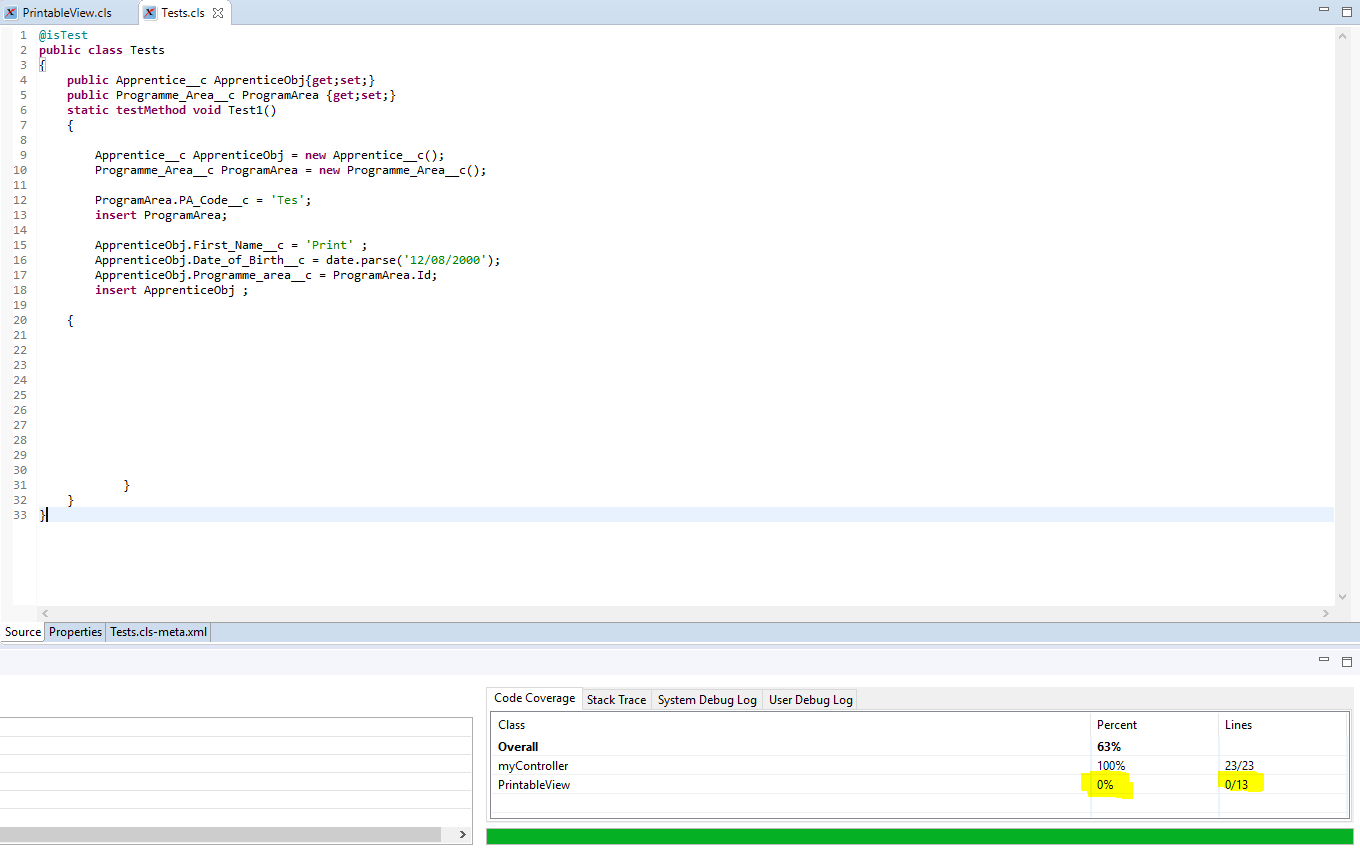1360x855 pixels.
Task: Click the @isTest annotation on line 1
Action: (63, 35)
